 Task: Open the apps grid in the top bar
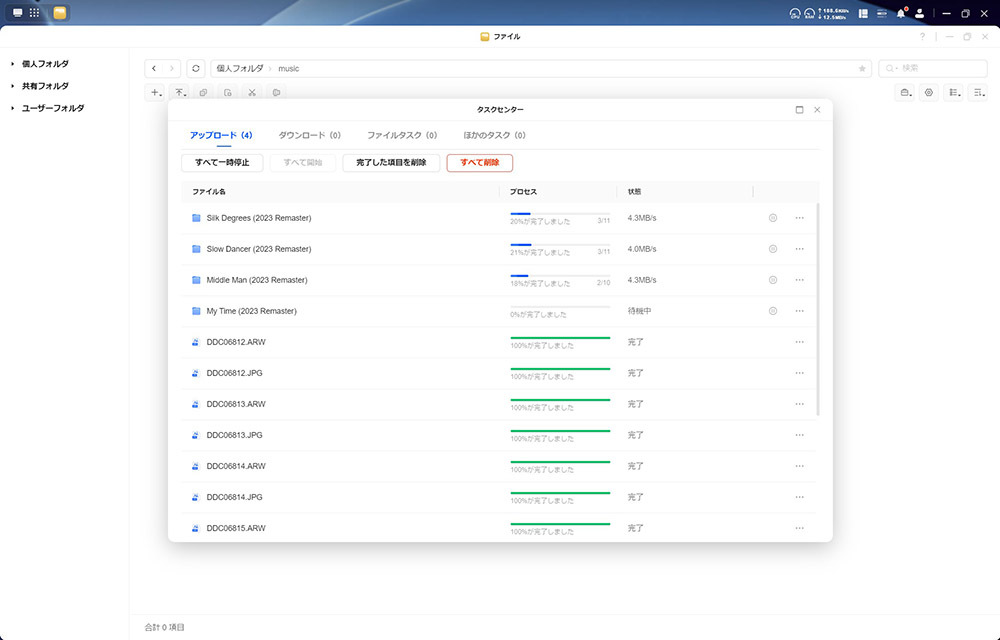pos(34,13)
